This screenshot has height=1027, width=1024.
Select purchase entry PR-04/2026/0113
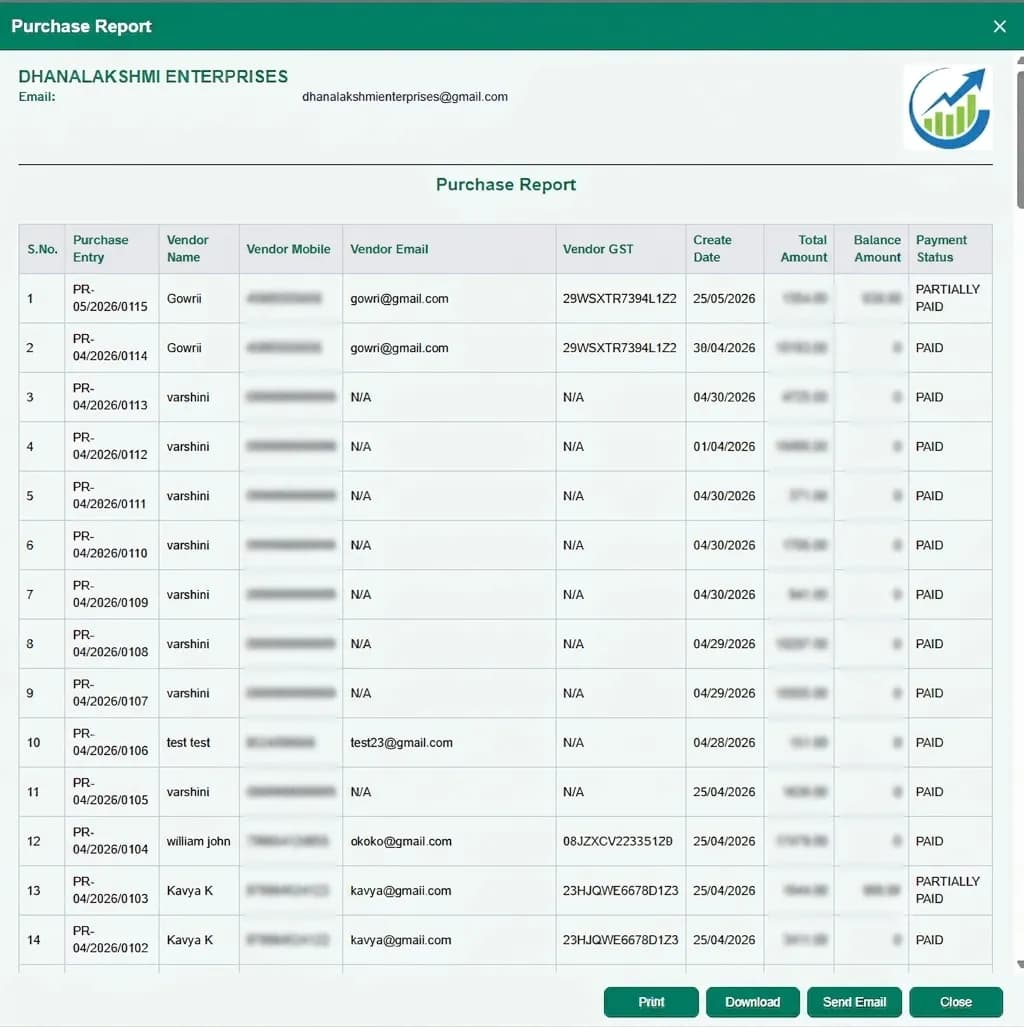tap(110, 396)
